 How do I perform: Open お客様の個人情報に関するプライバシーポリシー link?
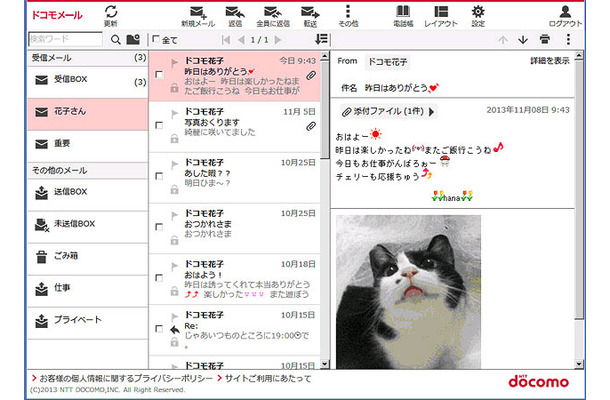[x=126, y=378]
